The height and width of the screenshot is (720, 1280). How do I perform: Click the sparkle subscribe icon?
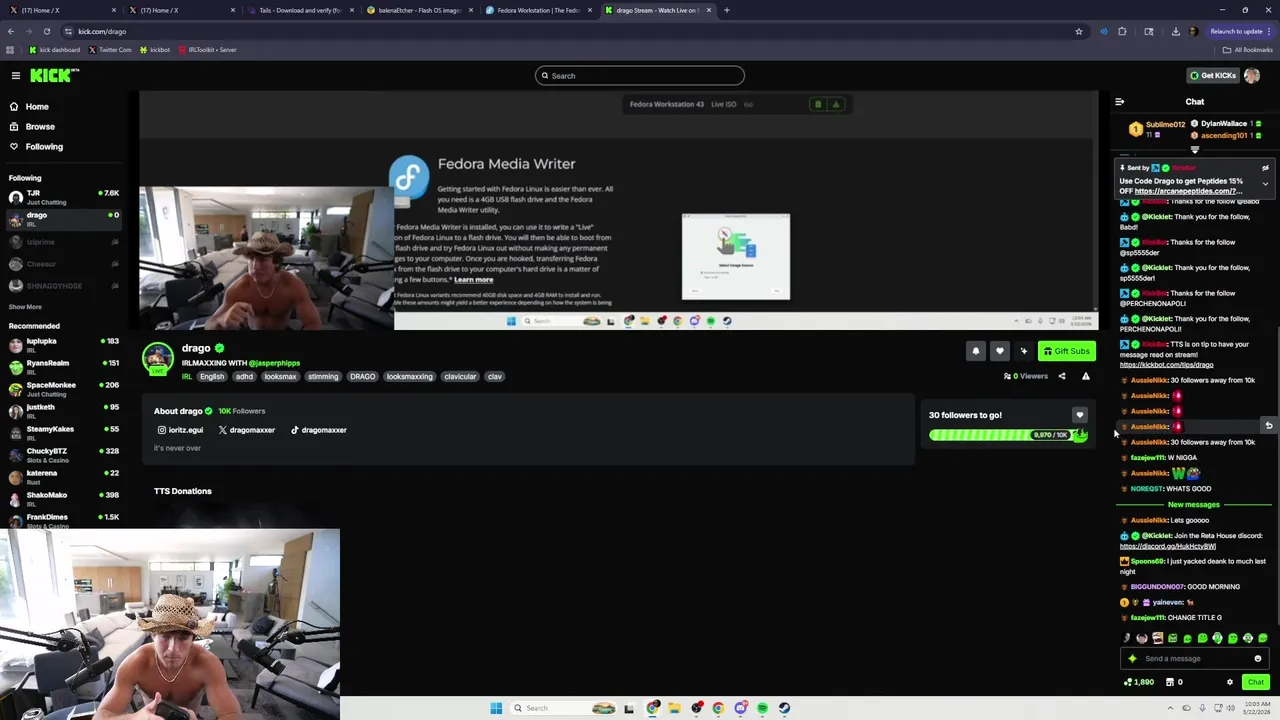(x=1023, y=351)
